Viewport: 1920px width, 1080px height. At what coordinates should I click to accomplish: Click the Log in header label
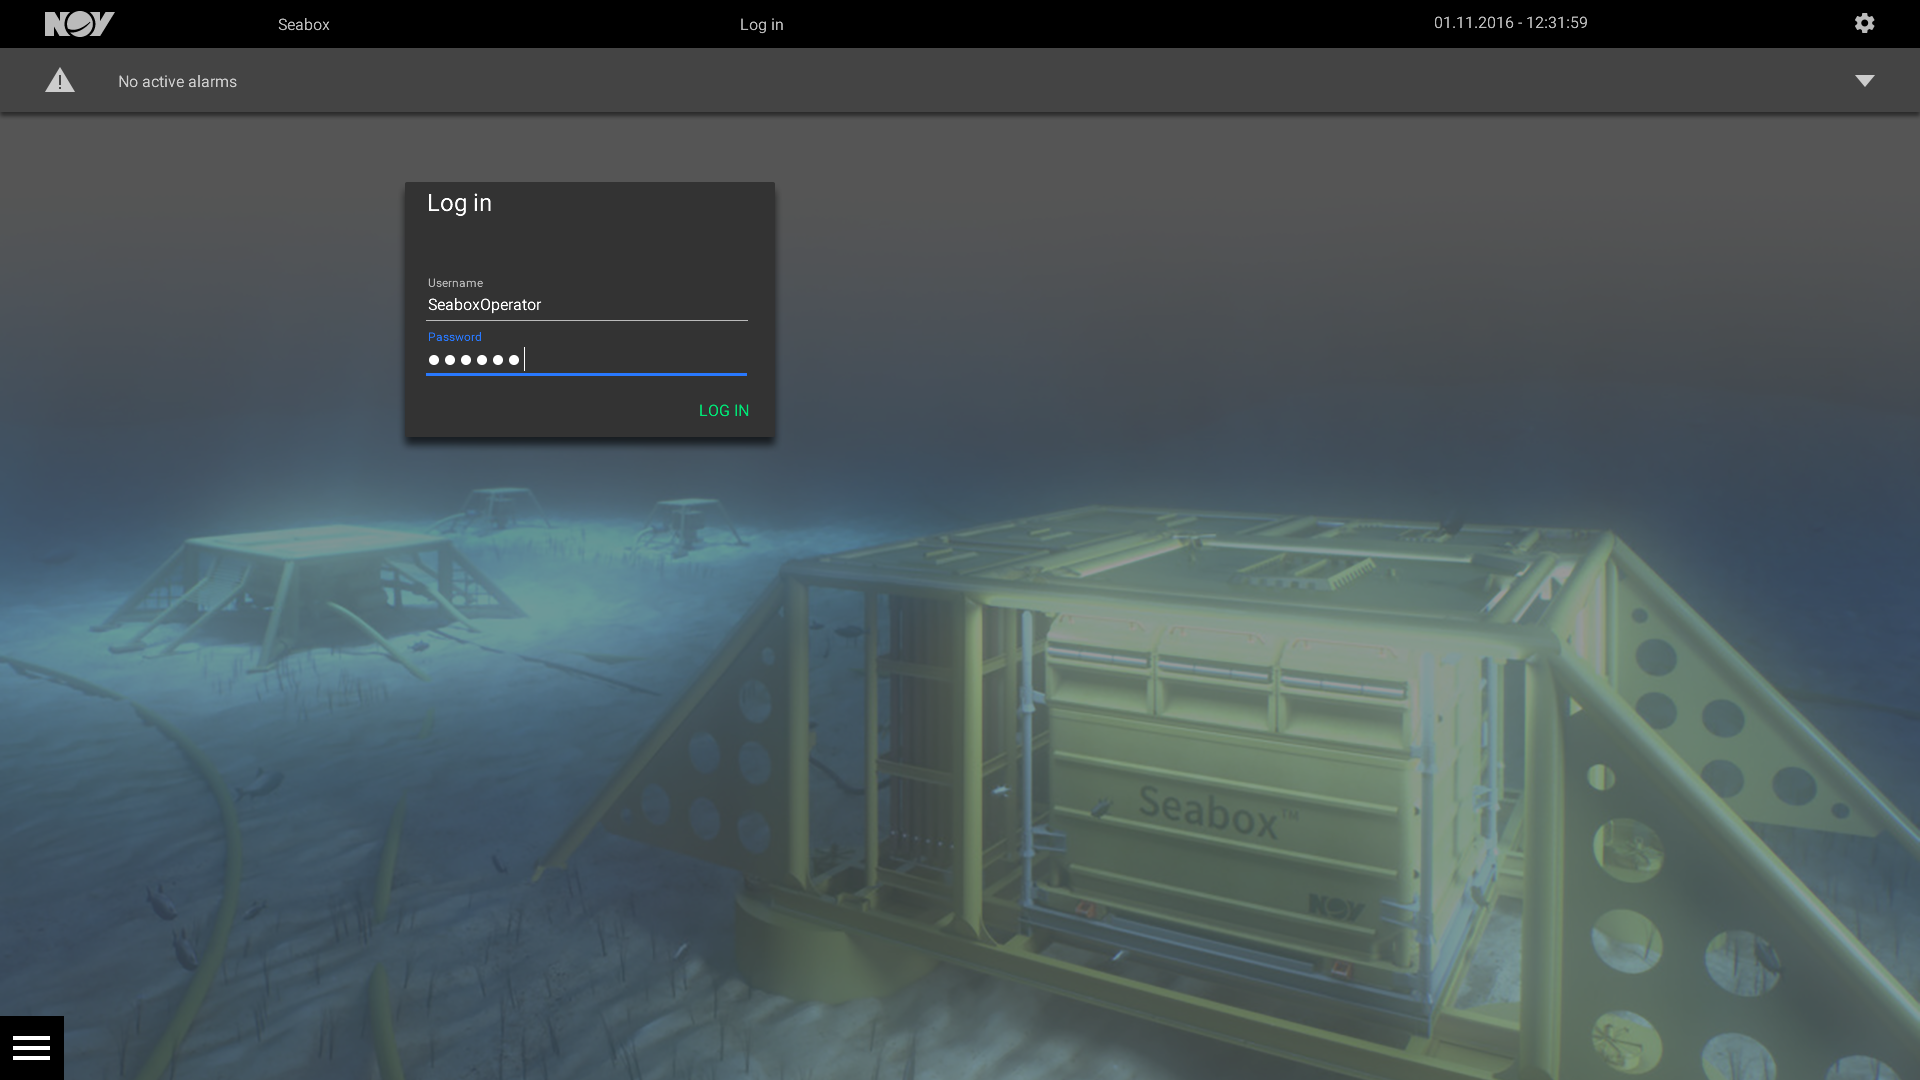click(762, 24)
